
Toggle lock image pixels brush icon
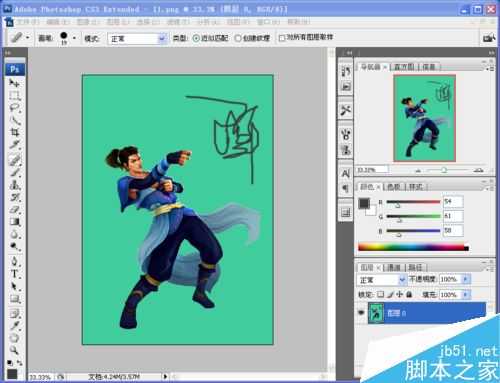[x=391, y=295]
